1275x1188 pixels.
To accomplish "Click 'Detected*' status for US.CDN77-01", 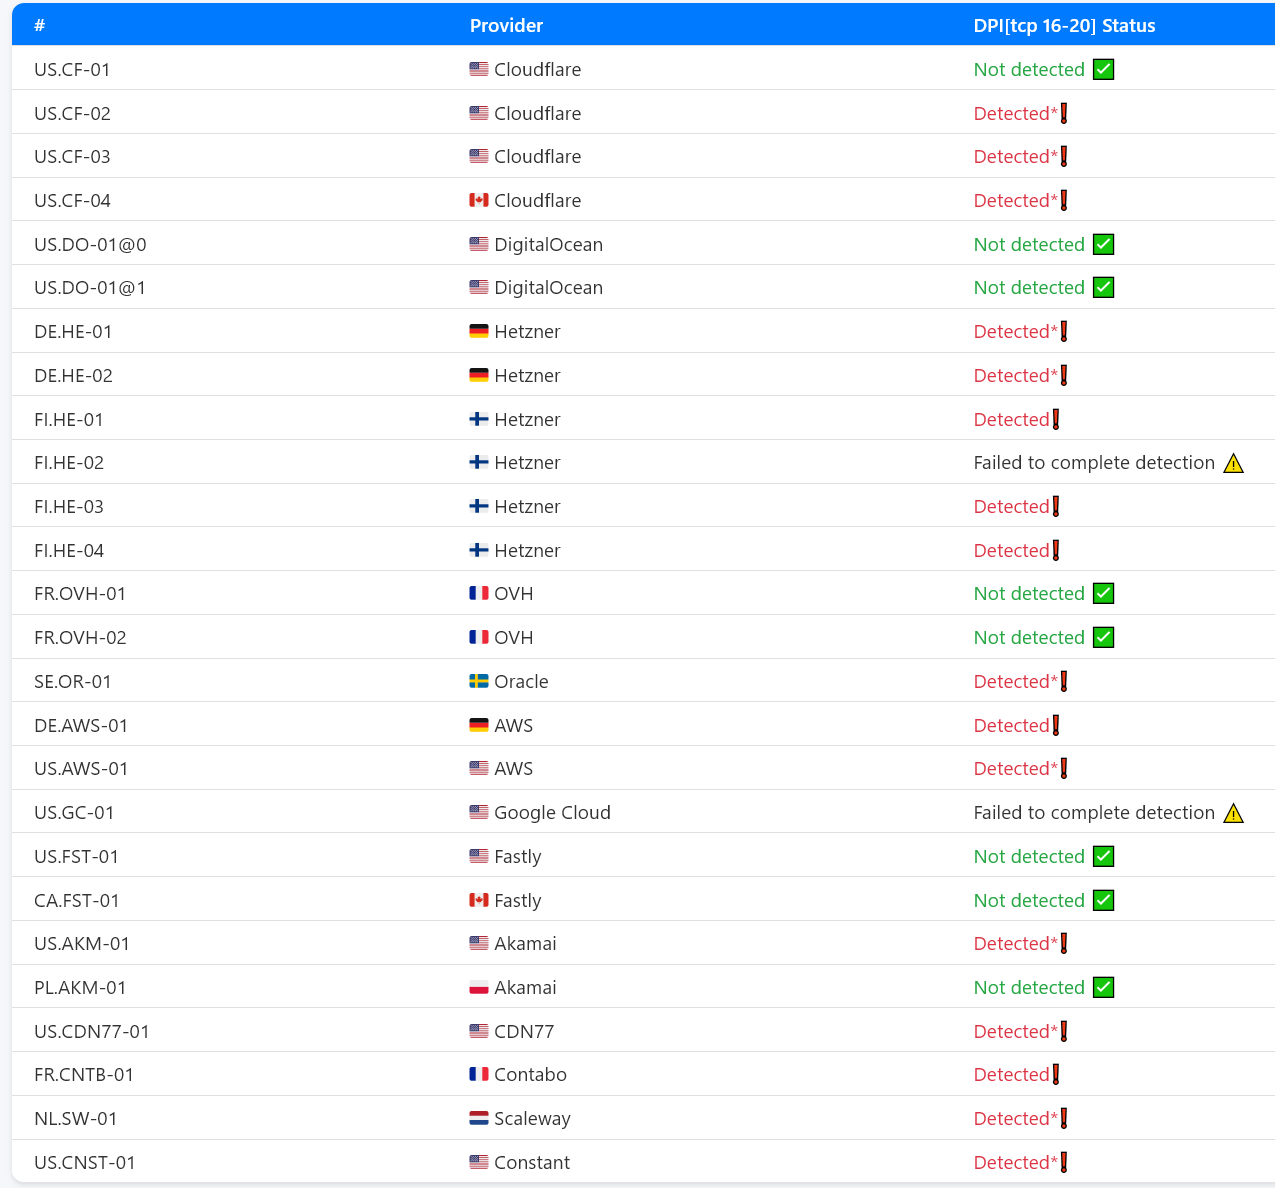I will coord(1015,1031).
